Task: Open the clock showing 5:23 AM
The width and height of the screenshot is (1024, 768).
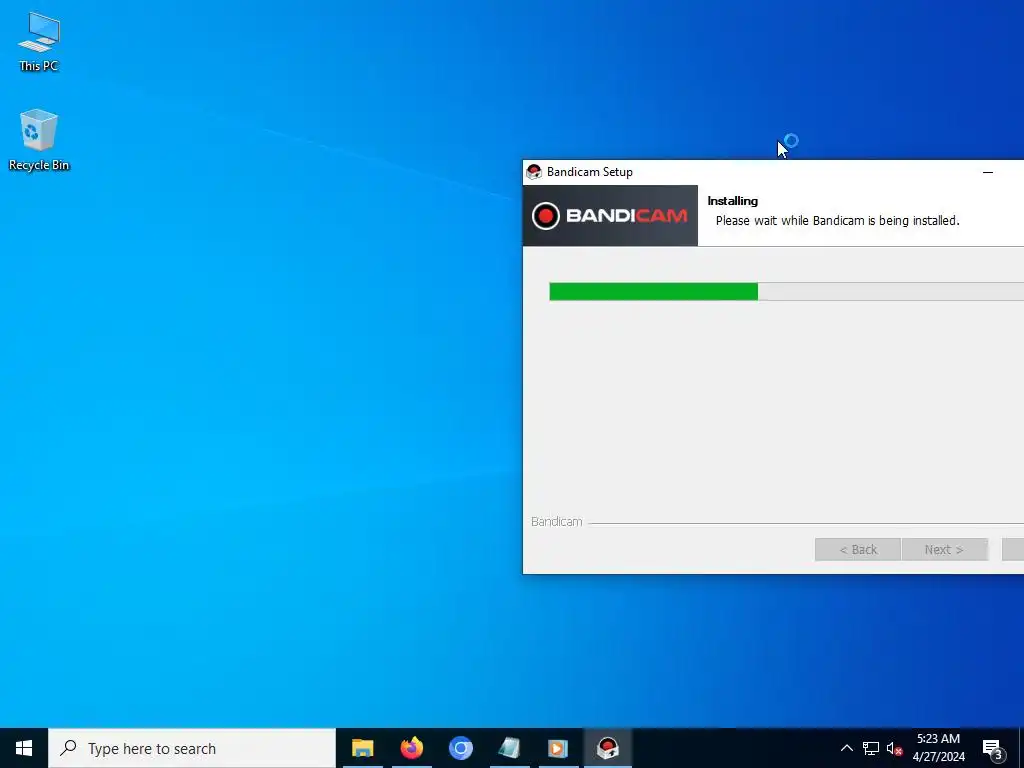Action: (x=938, y=748)
